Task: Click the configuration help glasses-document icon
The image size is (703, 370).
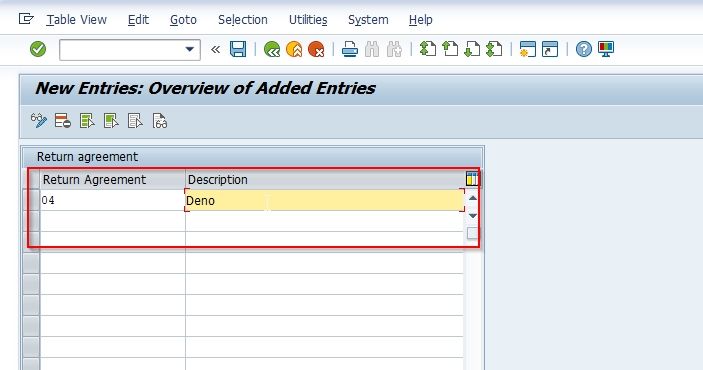Action: pyautogui.click(x=160, y=121)
